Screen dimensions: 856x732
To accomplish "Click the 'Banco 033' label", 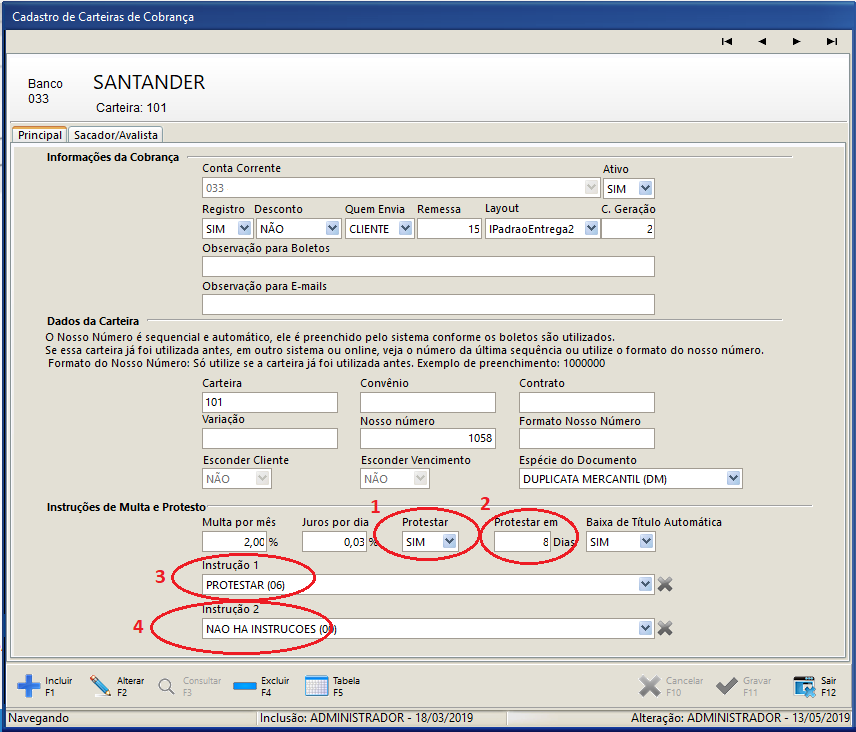I will coord(45,91).
